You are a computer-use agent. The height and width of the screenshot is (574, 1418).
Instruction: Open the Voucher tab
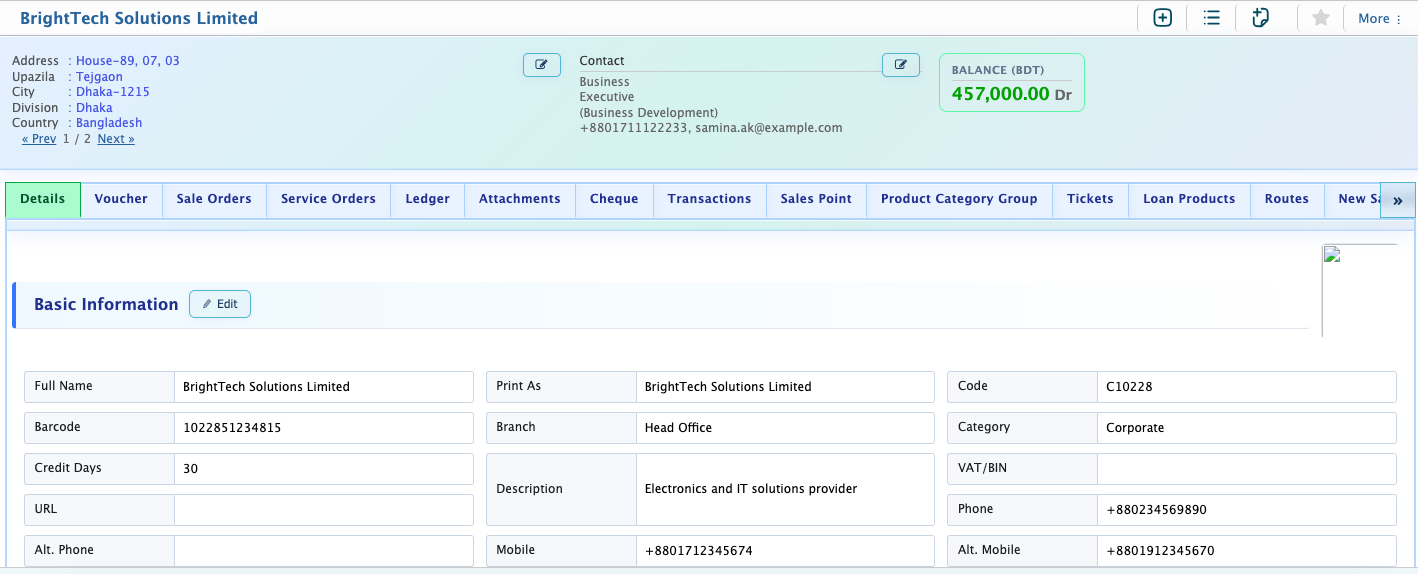[121, 200]
